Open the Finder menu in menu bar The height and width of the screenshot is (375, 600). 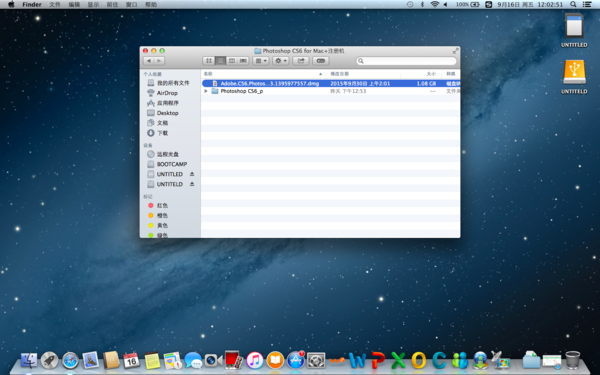coord(32,5)
